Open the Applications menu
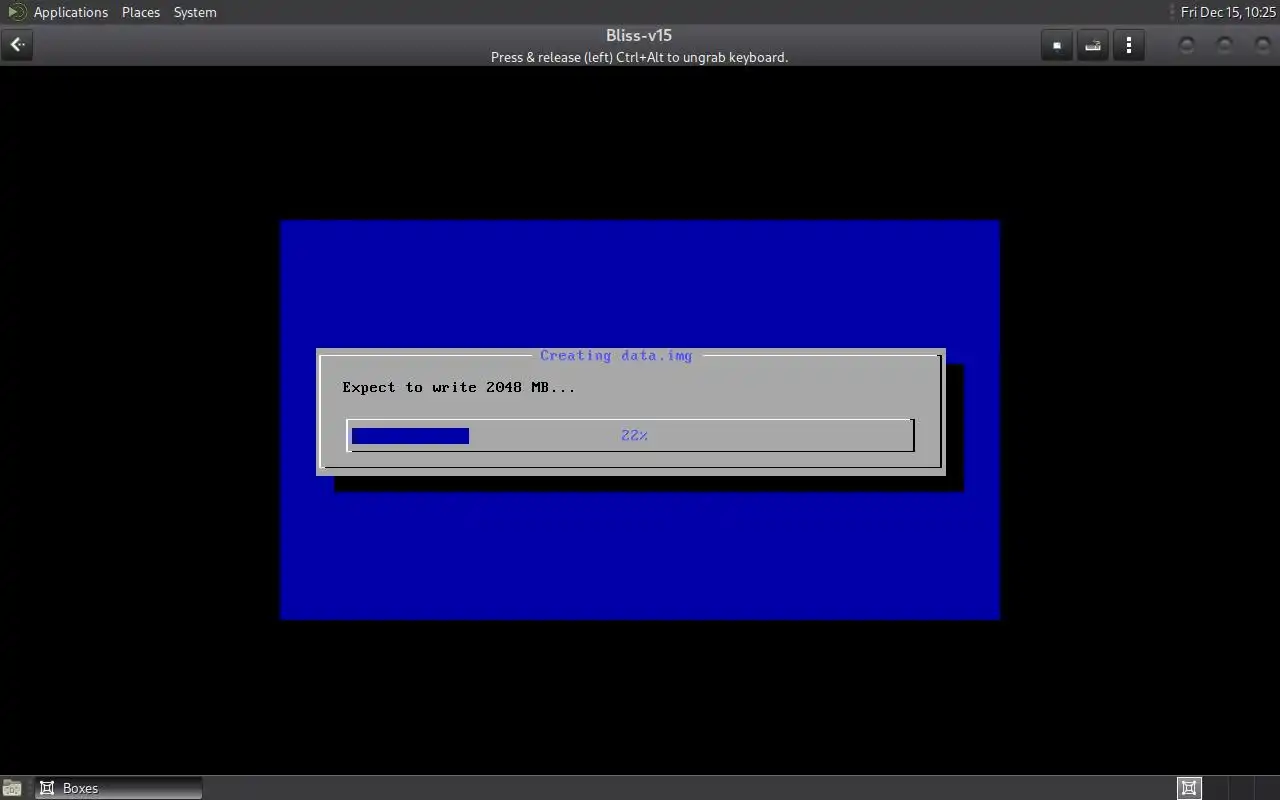 pos(70,12)
